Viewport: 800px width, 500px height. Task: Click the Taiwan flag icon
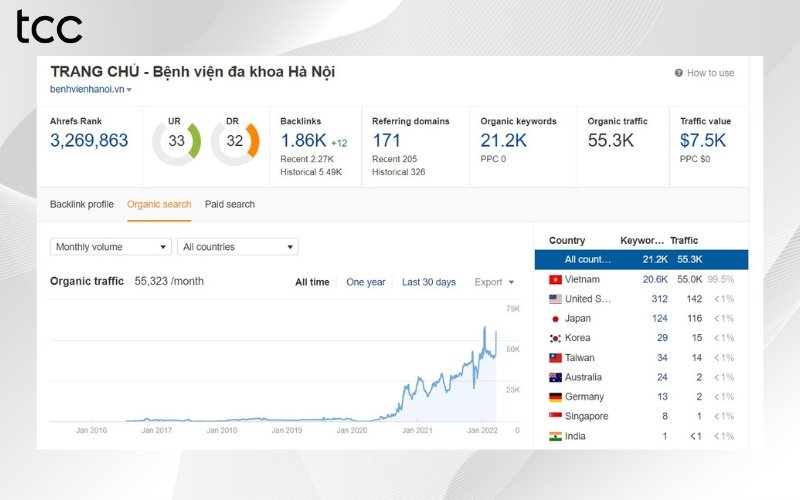click(555, 358)
